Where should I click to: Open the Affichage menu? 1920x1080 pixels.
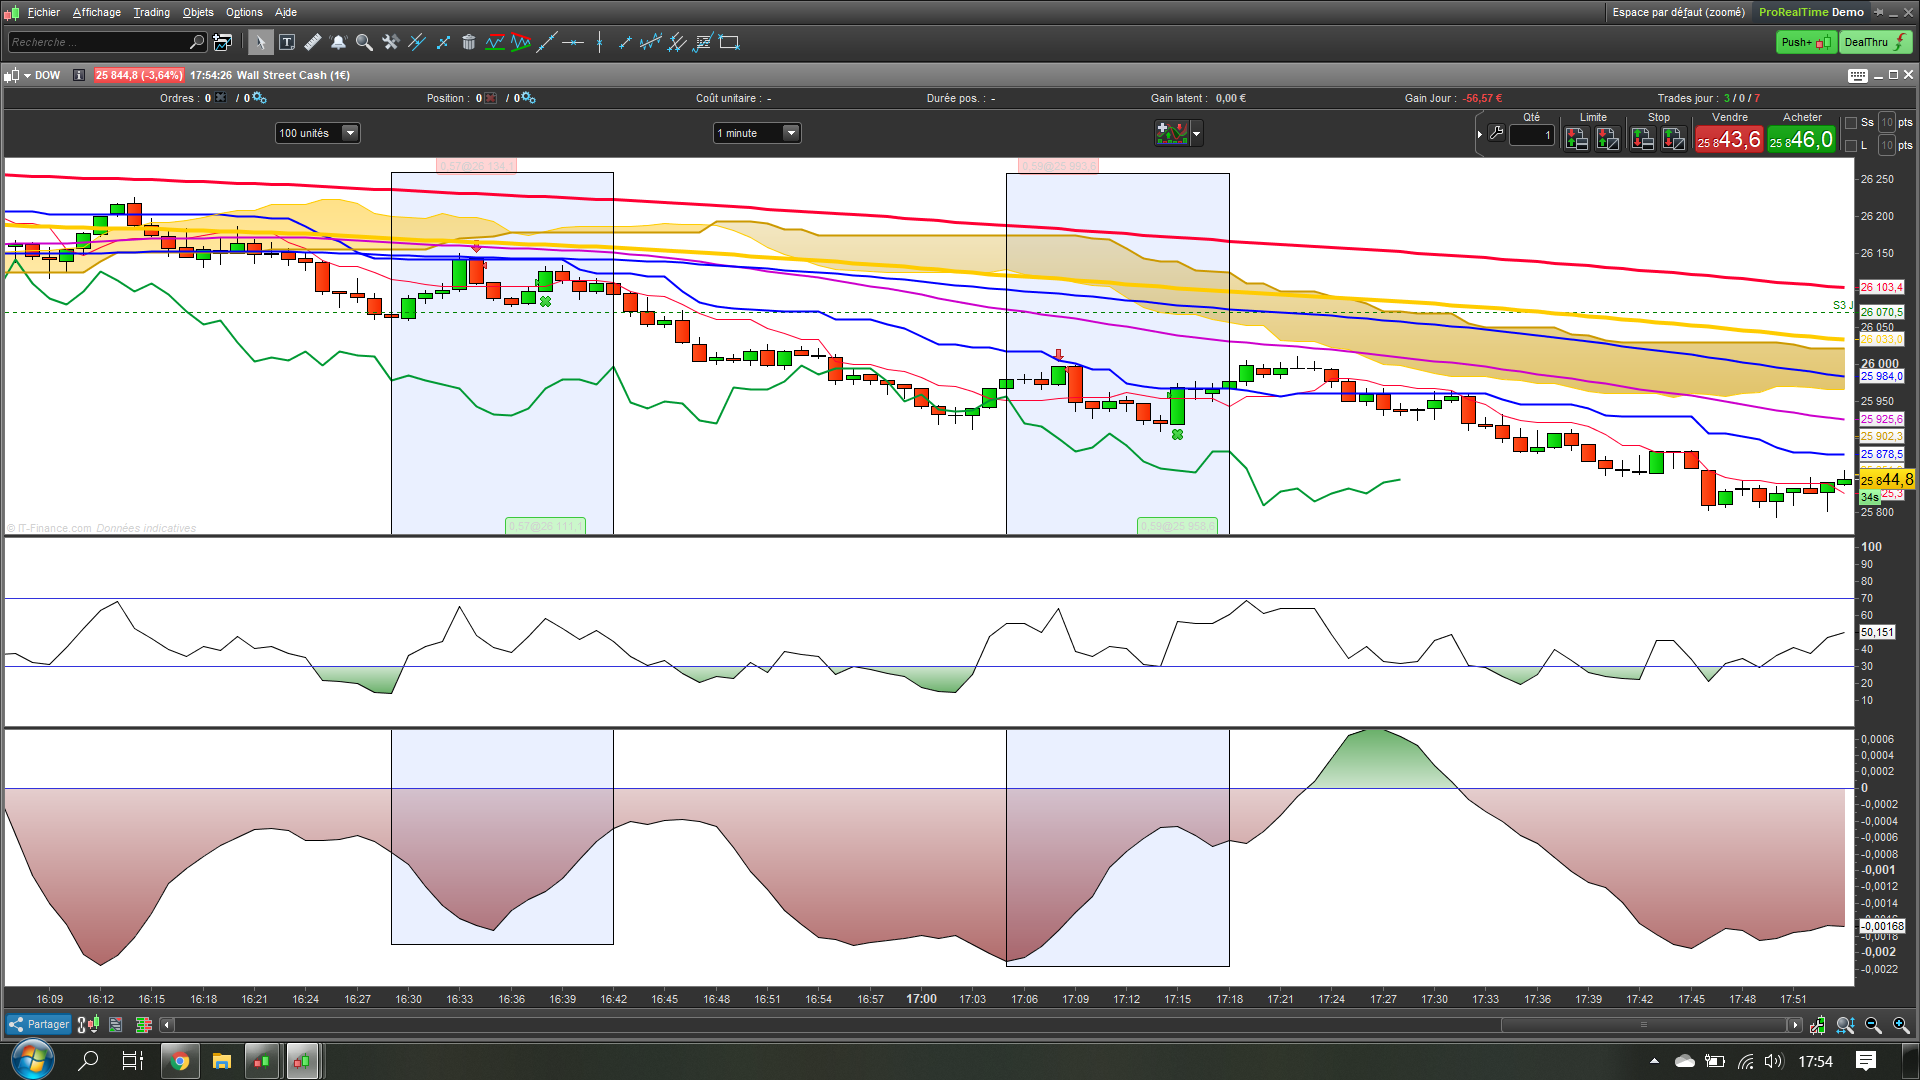96,12
